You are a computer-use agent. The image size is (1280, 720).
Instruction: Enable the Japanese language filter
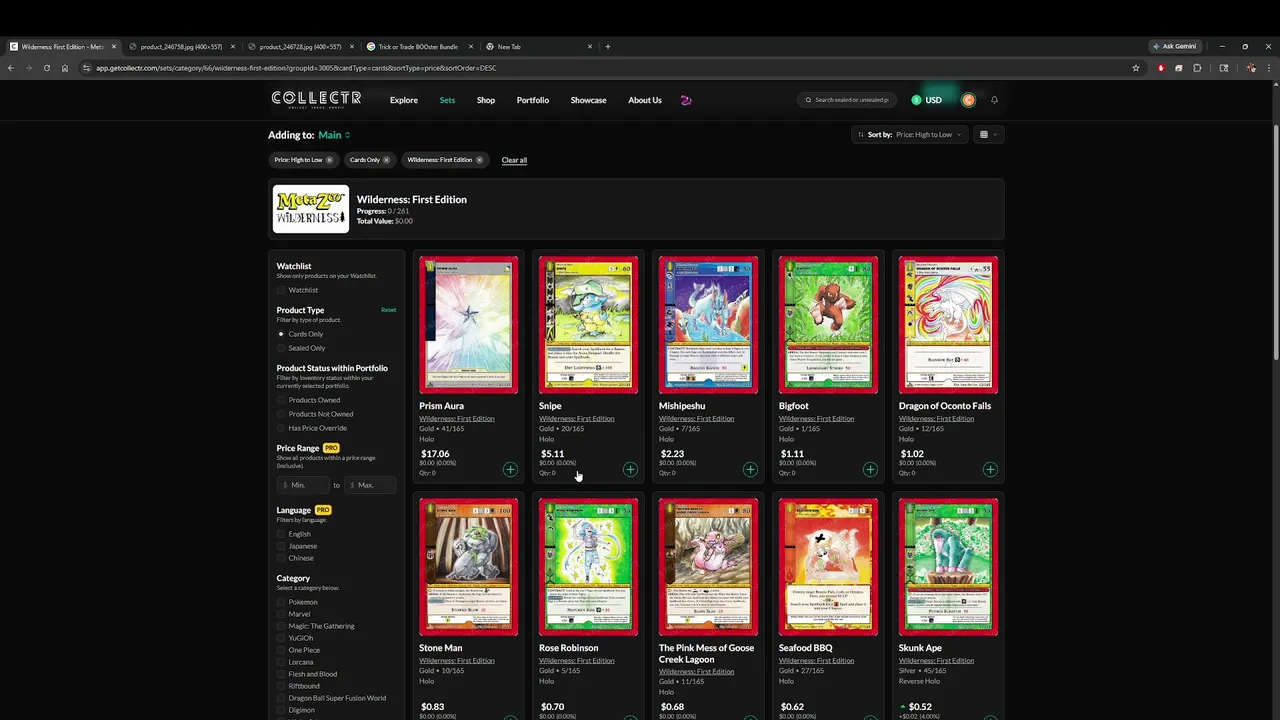coord(281,546)
